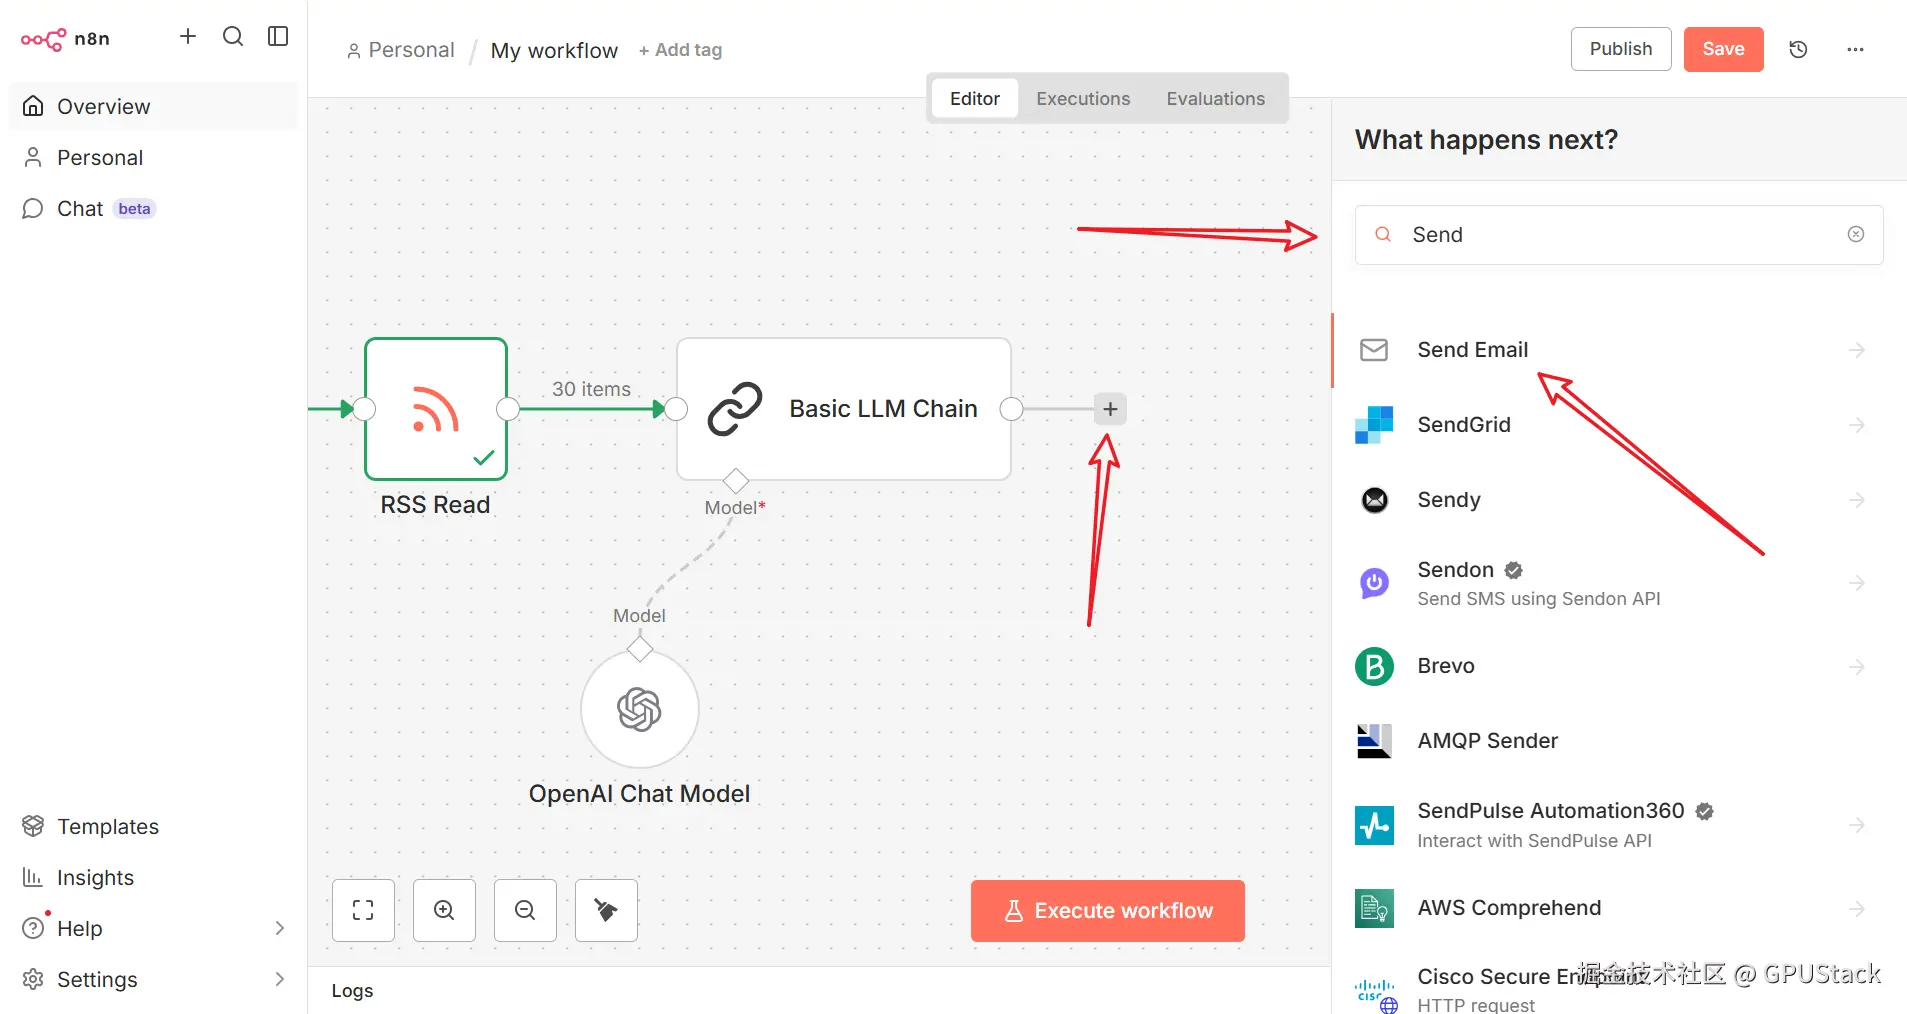1907x1014 pixels.
Task: Click the Model connector on Basic LLM Chain
Action: [x=736, y=481]
